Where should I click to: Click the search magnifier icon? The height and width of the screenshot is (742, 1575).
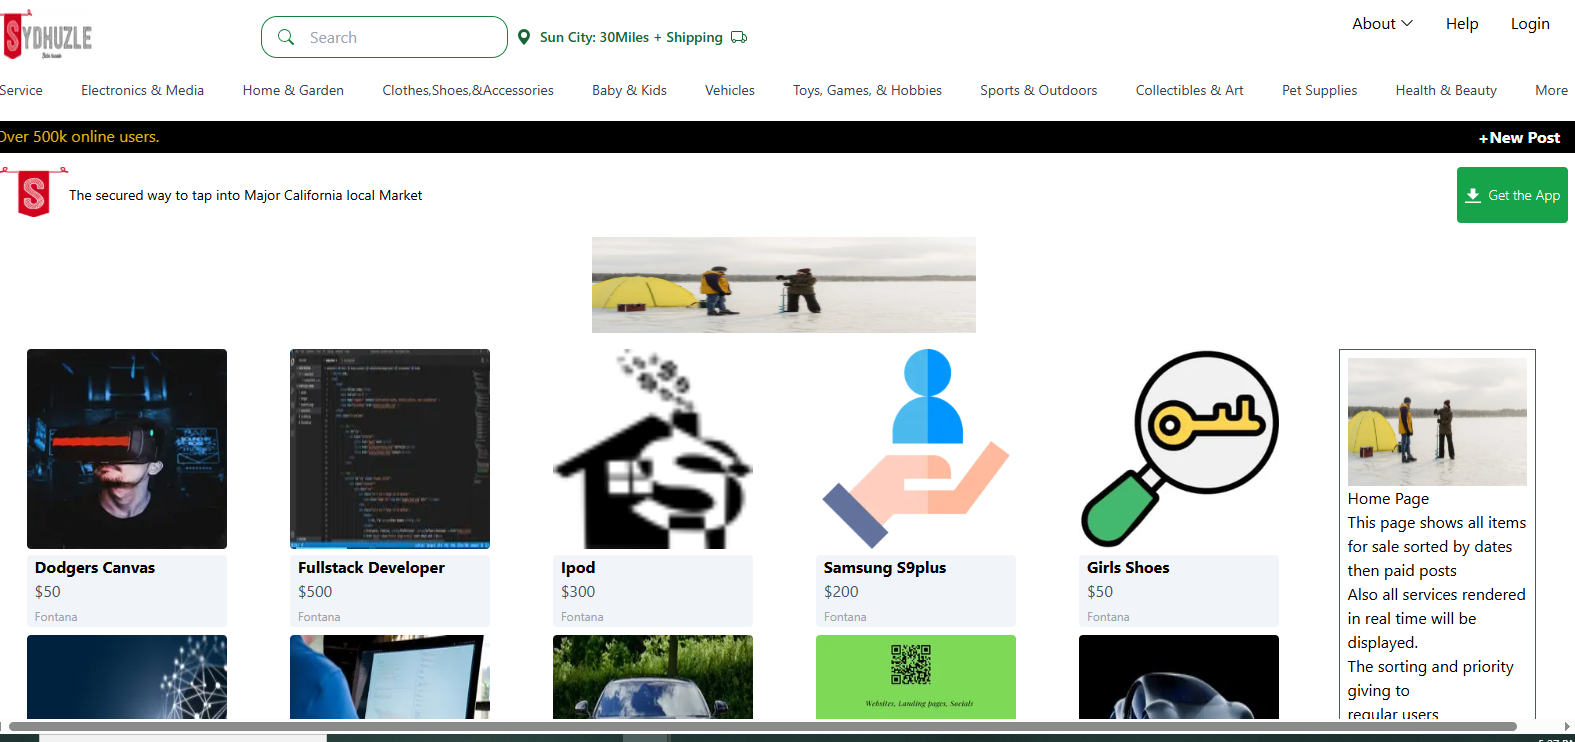tap(286, 37)
